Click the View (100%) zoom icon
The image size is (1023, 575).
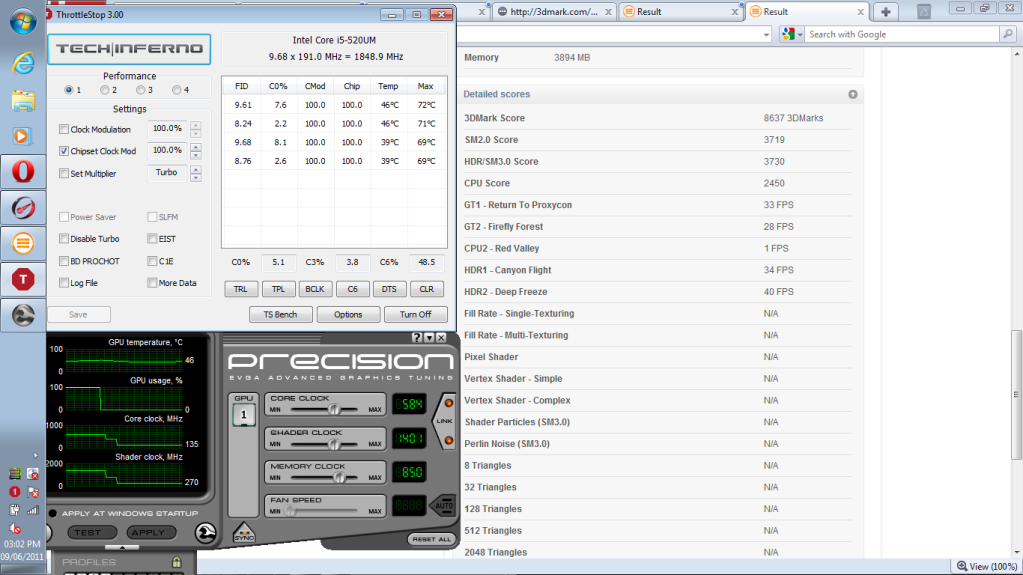[x=962, y=566]
